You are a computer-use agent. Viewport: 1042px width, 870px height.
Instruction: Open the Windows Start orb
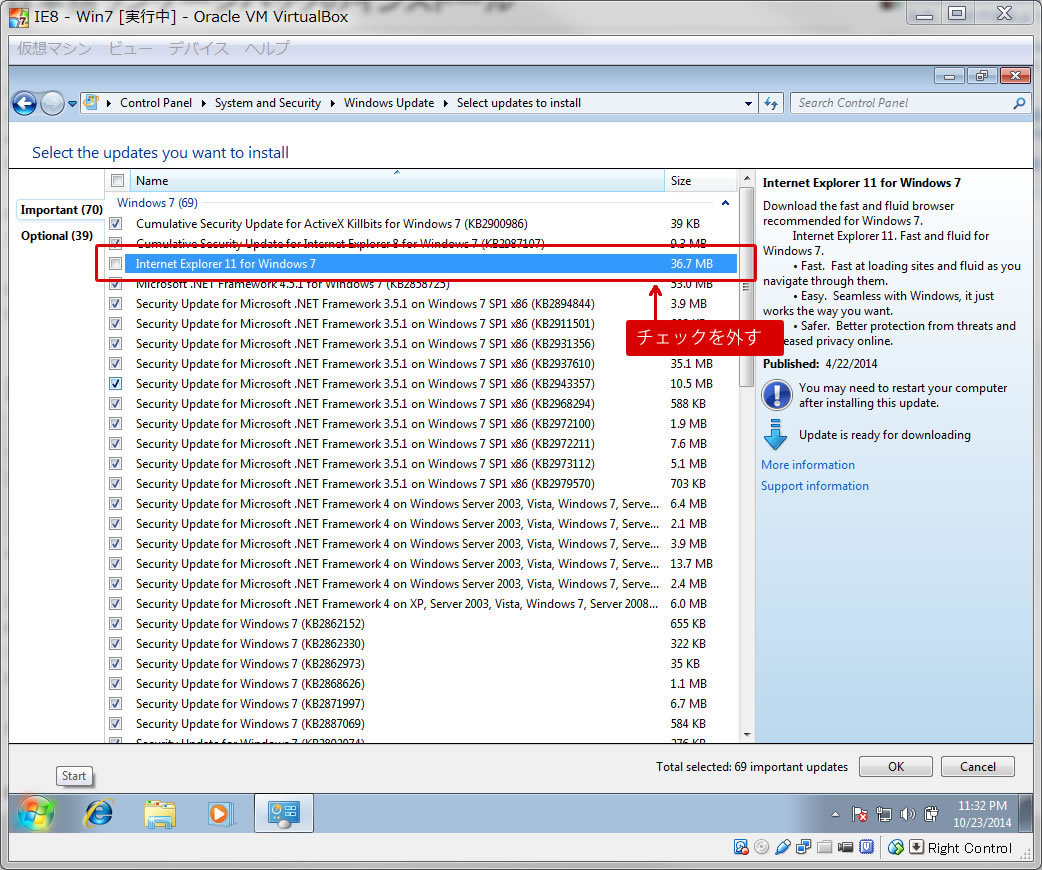point(35,813)
